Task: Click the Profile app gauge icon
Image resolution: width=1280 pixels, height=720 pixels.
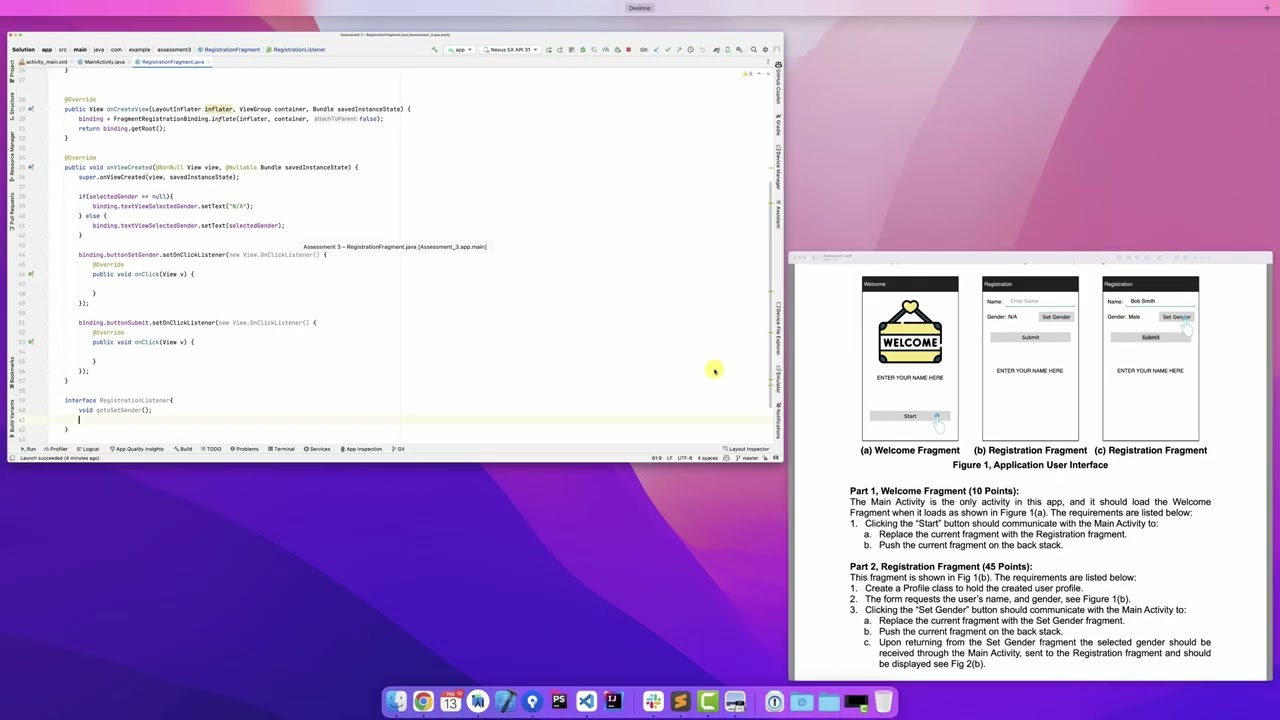Action: pyautogui.click(x=606, y=49)
